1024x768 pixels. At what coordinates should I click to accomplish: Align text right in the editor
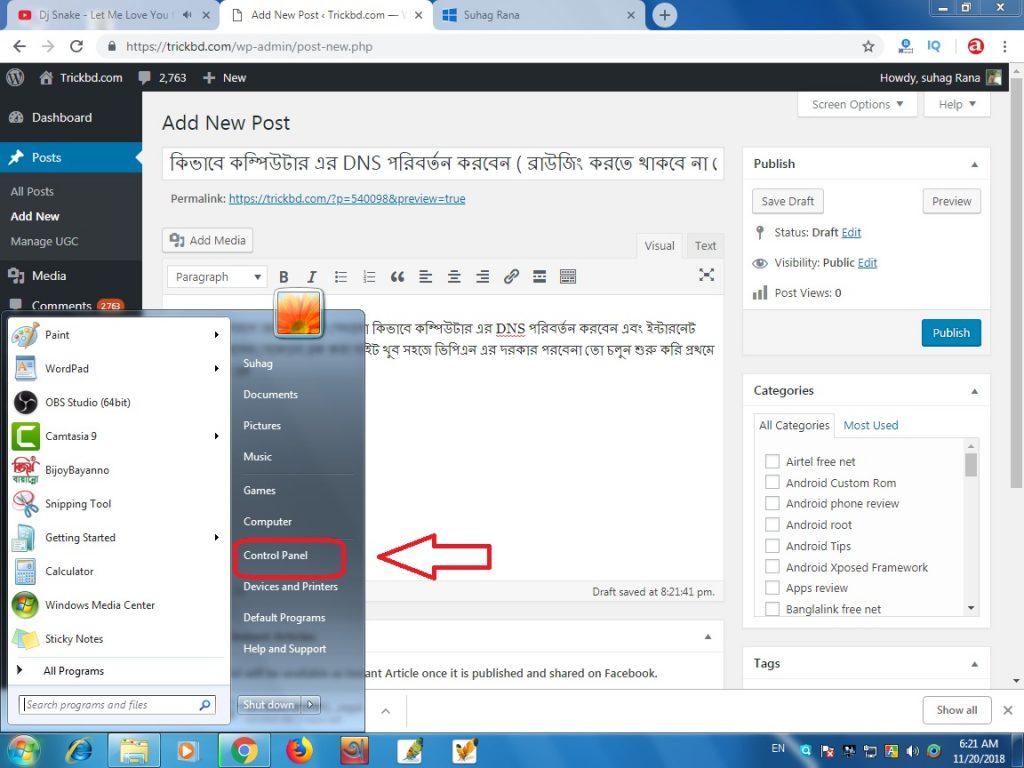[483, 277]
